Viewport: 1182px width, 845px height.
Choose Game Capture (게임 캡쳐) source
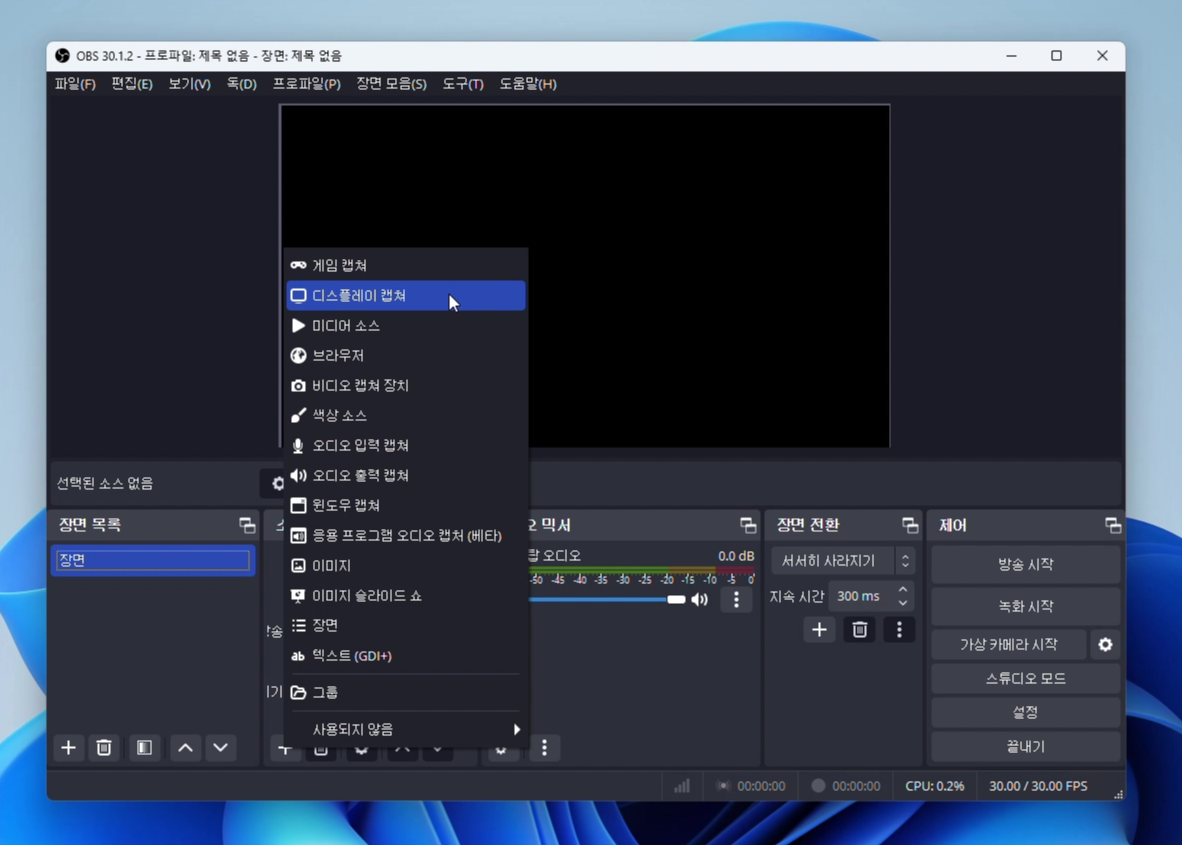click(406, 265)
